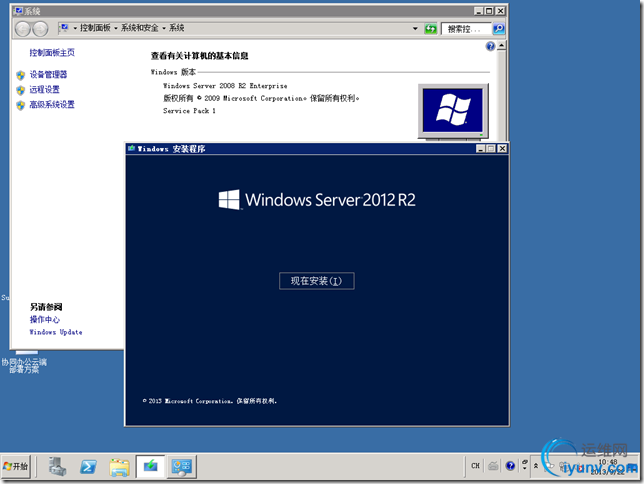The width and height of the screenshot is (644, 484).
Task: Launch PowerShell from taskbar
Action: tap(88, 467)
